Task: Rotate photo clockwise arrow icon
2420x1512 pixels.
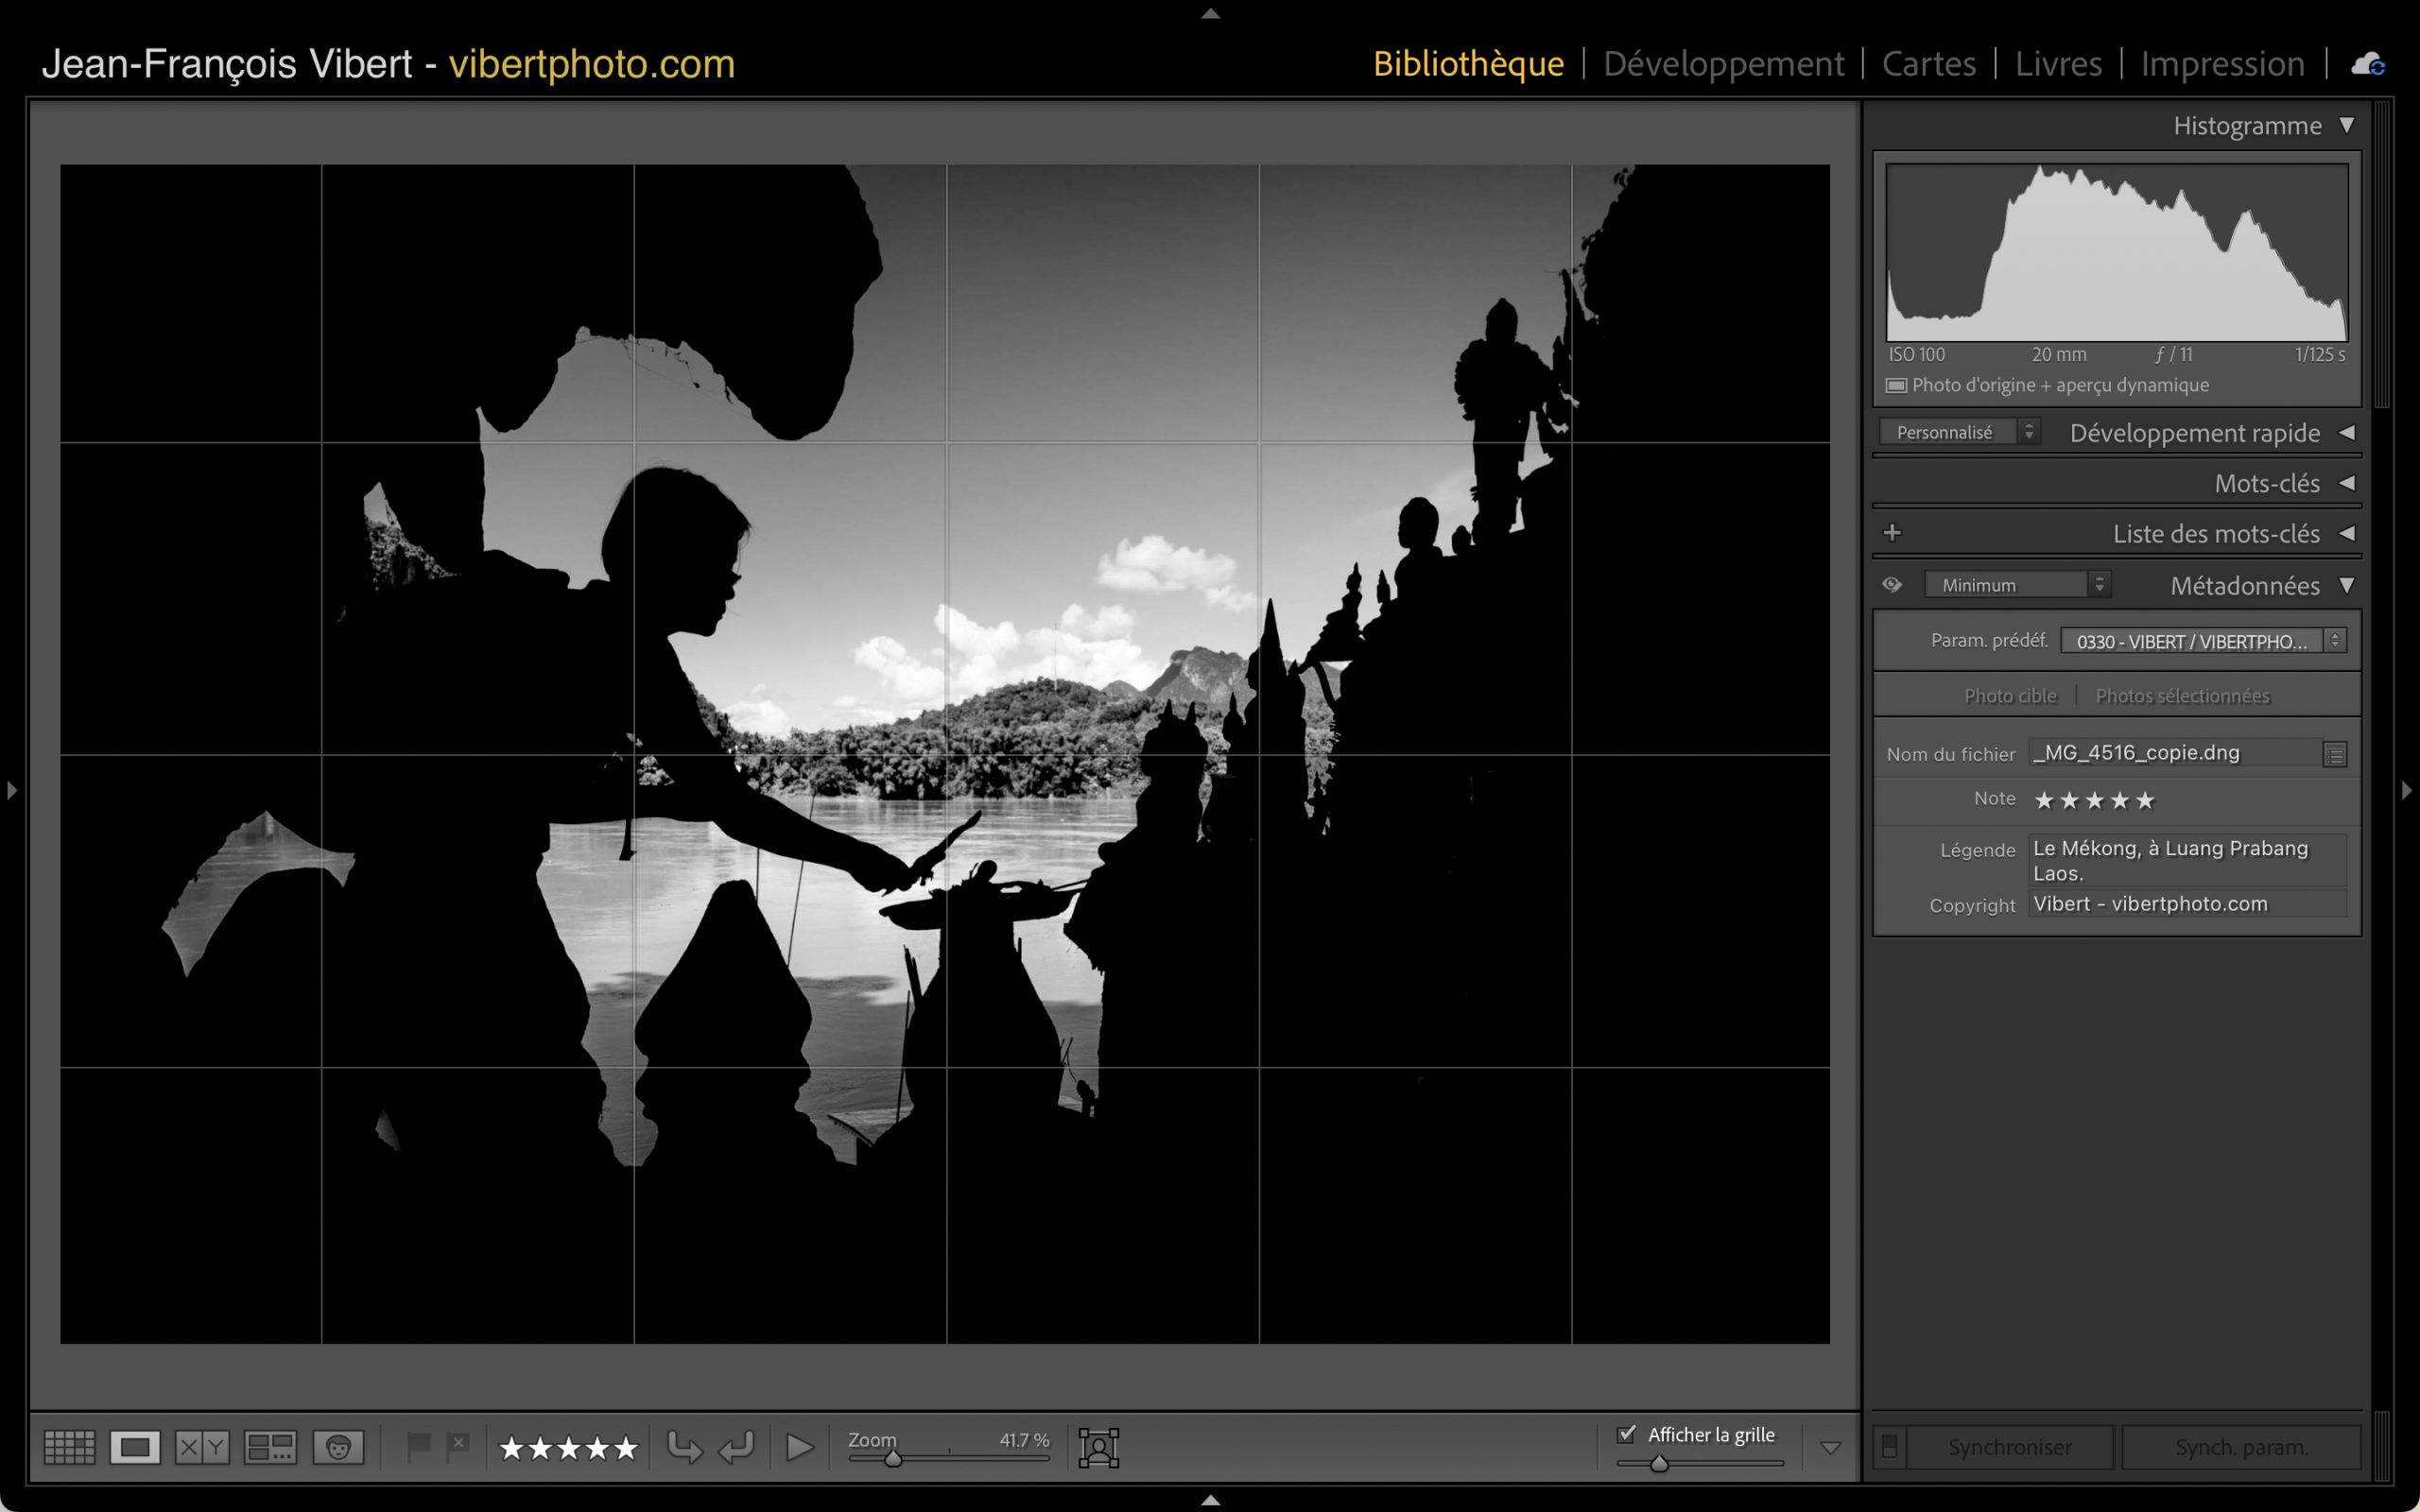Action: [x=737, y=1447]
